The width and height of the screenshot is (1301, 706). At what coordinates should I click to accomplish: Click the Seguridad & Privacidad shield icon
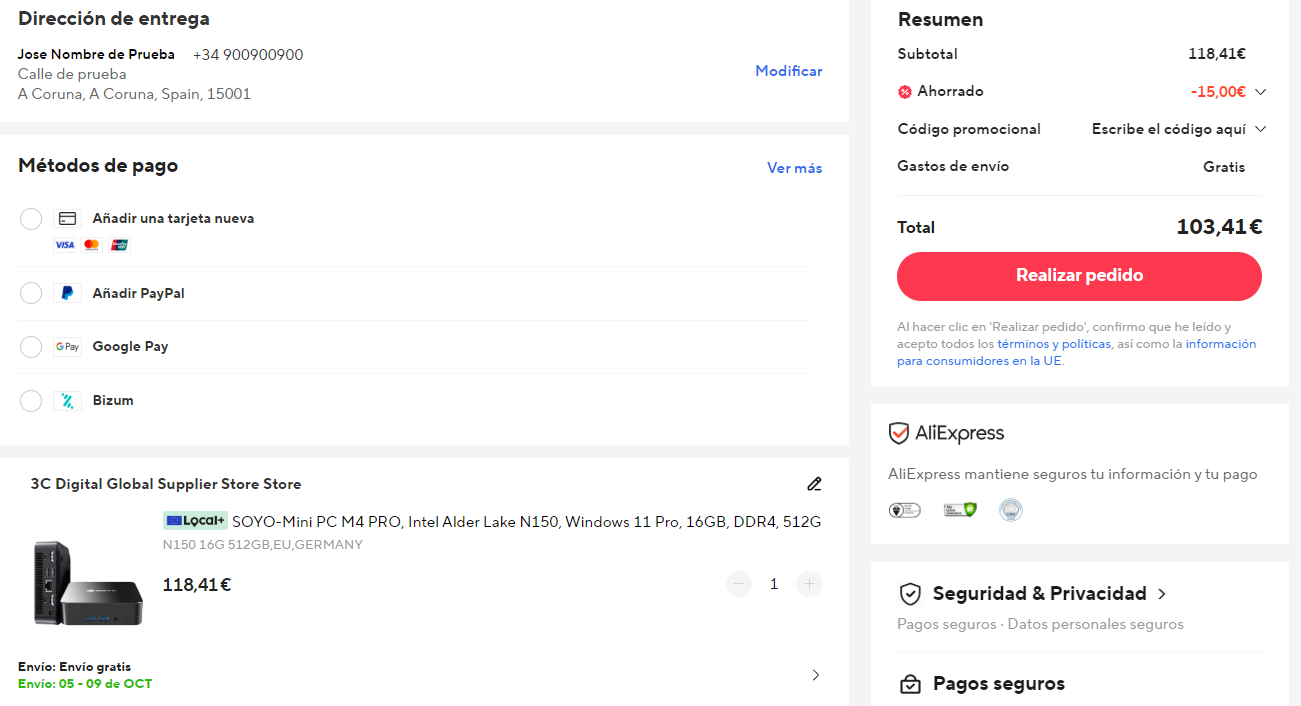point(910,594)
